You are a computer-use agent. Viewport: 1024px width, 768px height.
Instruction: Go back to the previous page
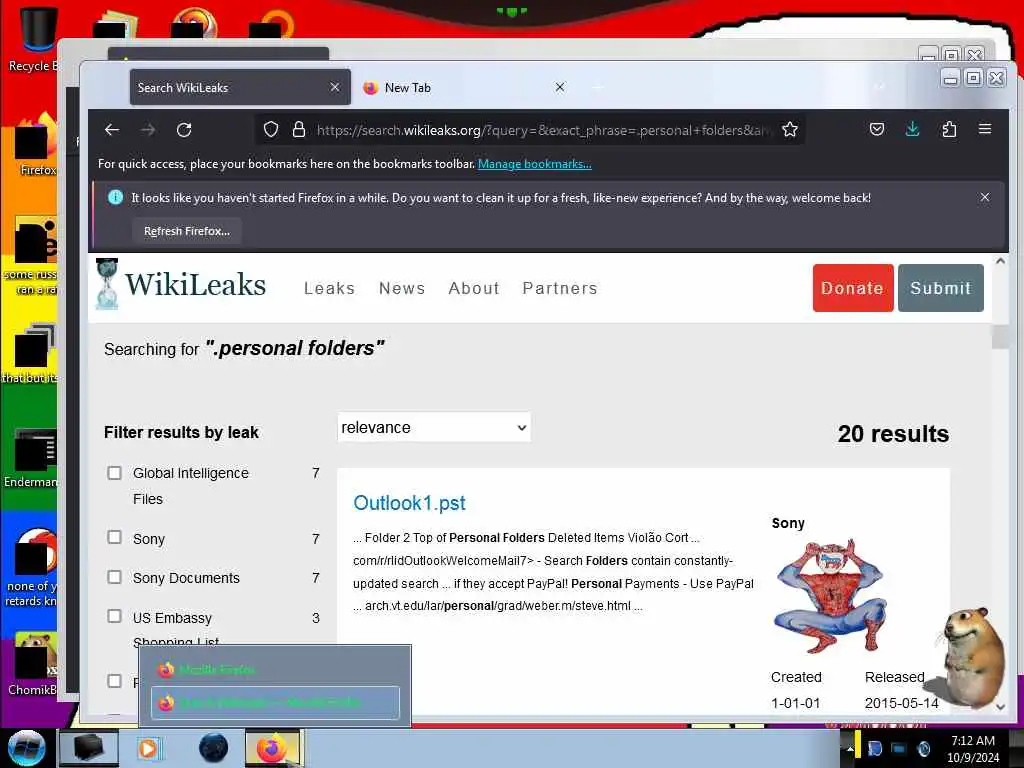pyautogui.click(x=112, y=130)
